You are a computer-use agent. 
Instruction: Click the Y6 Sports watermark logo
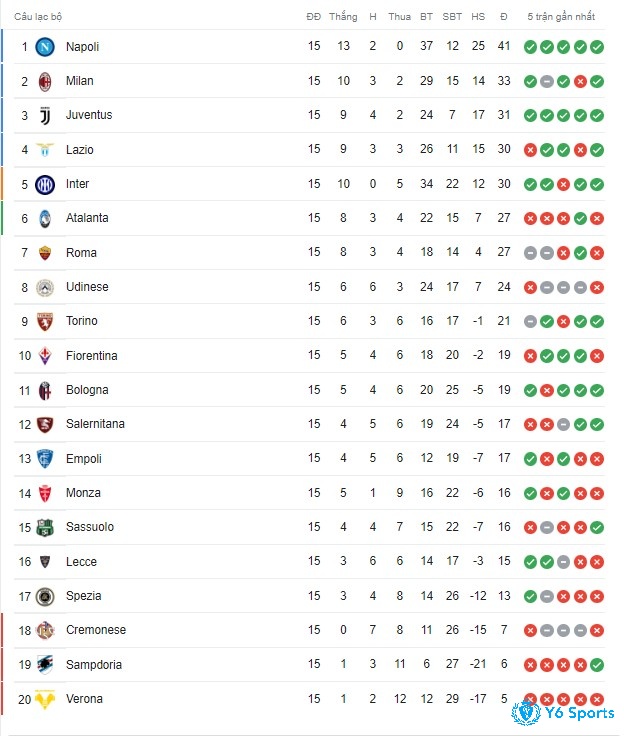(x=563, y=713)
